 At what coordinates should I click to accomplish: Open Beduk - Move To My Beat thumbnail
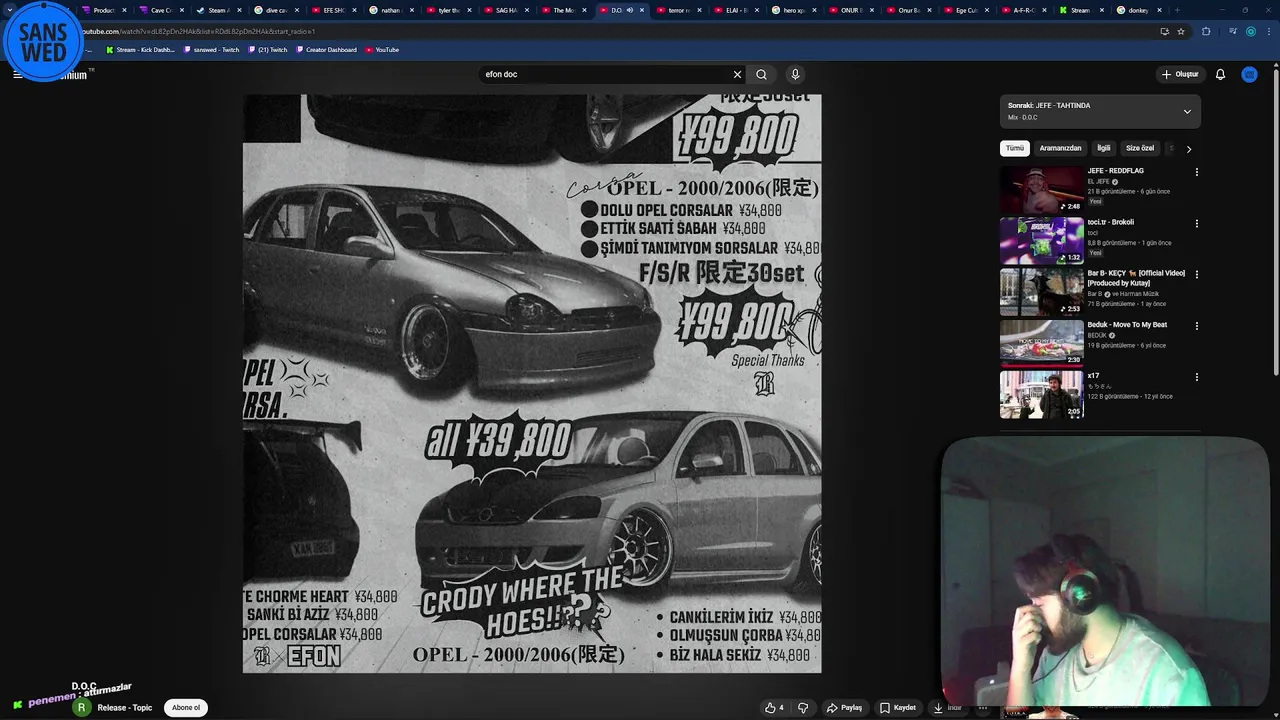point(1042,343)
